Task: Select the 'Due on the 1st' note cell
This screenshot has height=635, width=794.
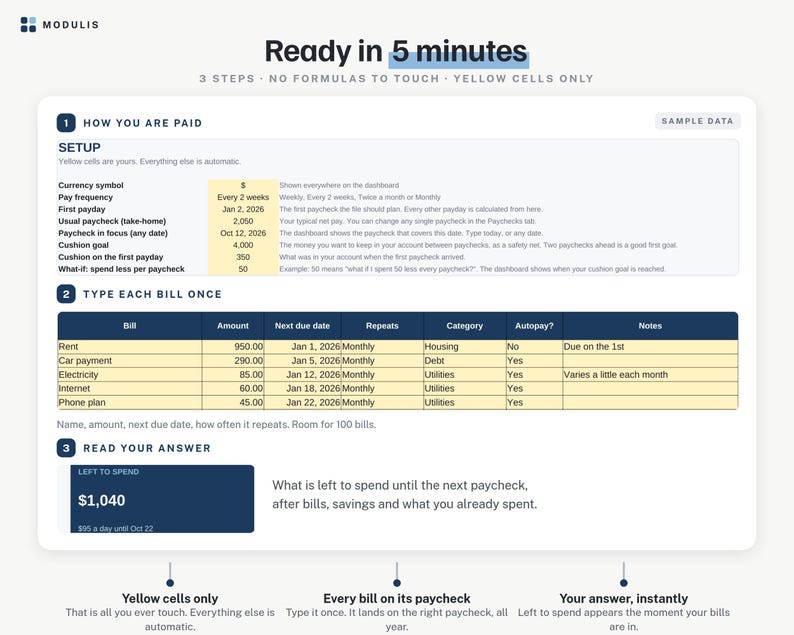Action: (x=650, y=347)
